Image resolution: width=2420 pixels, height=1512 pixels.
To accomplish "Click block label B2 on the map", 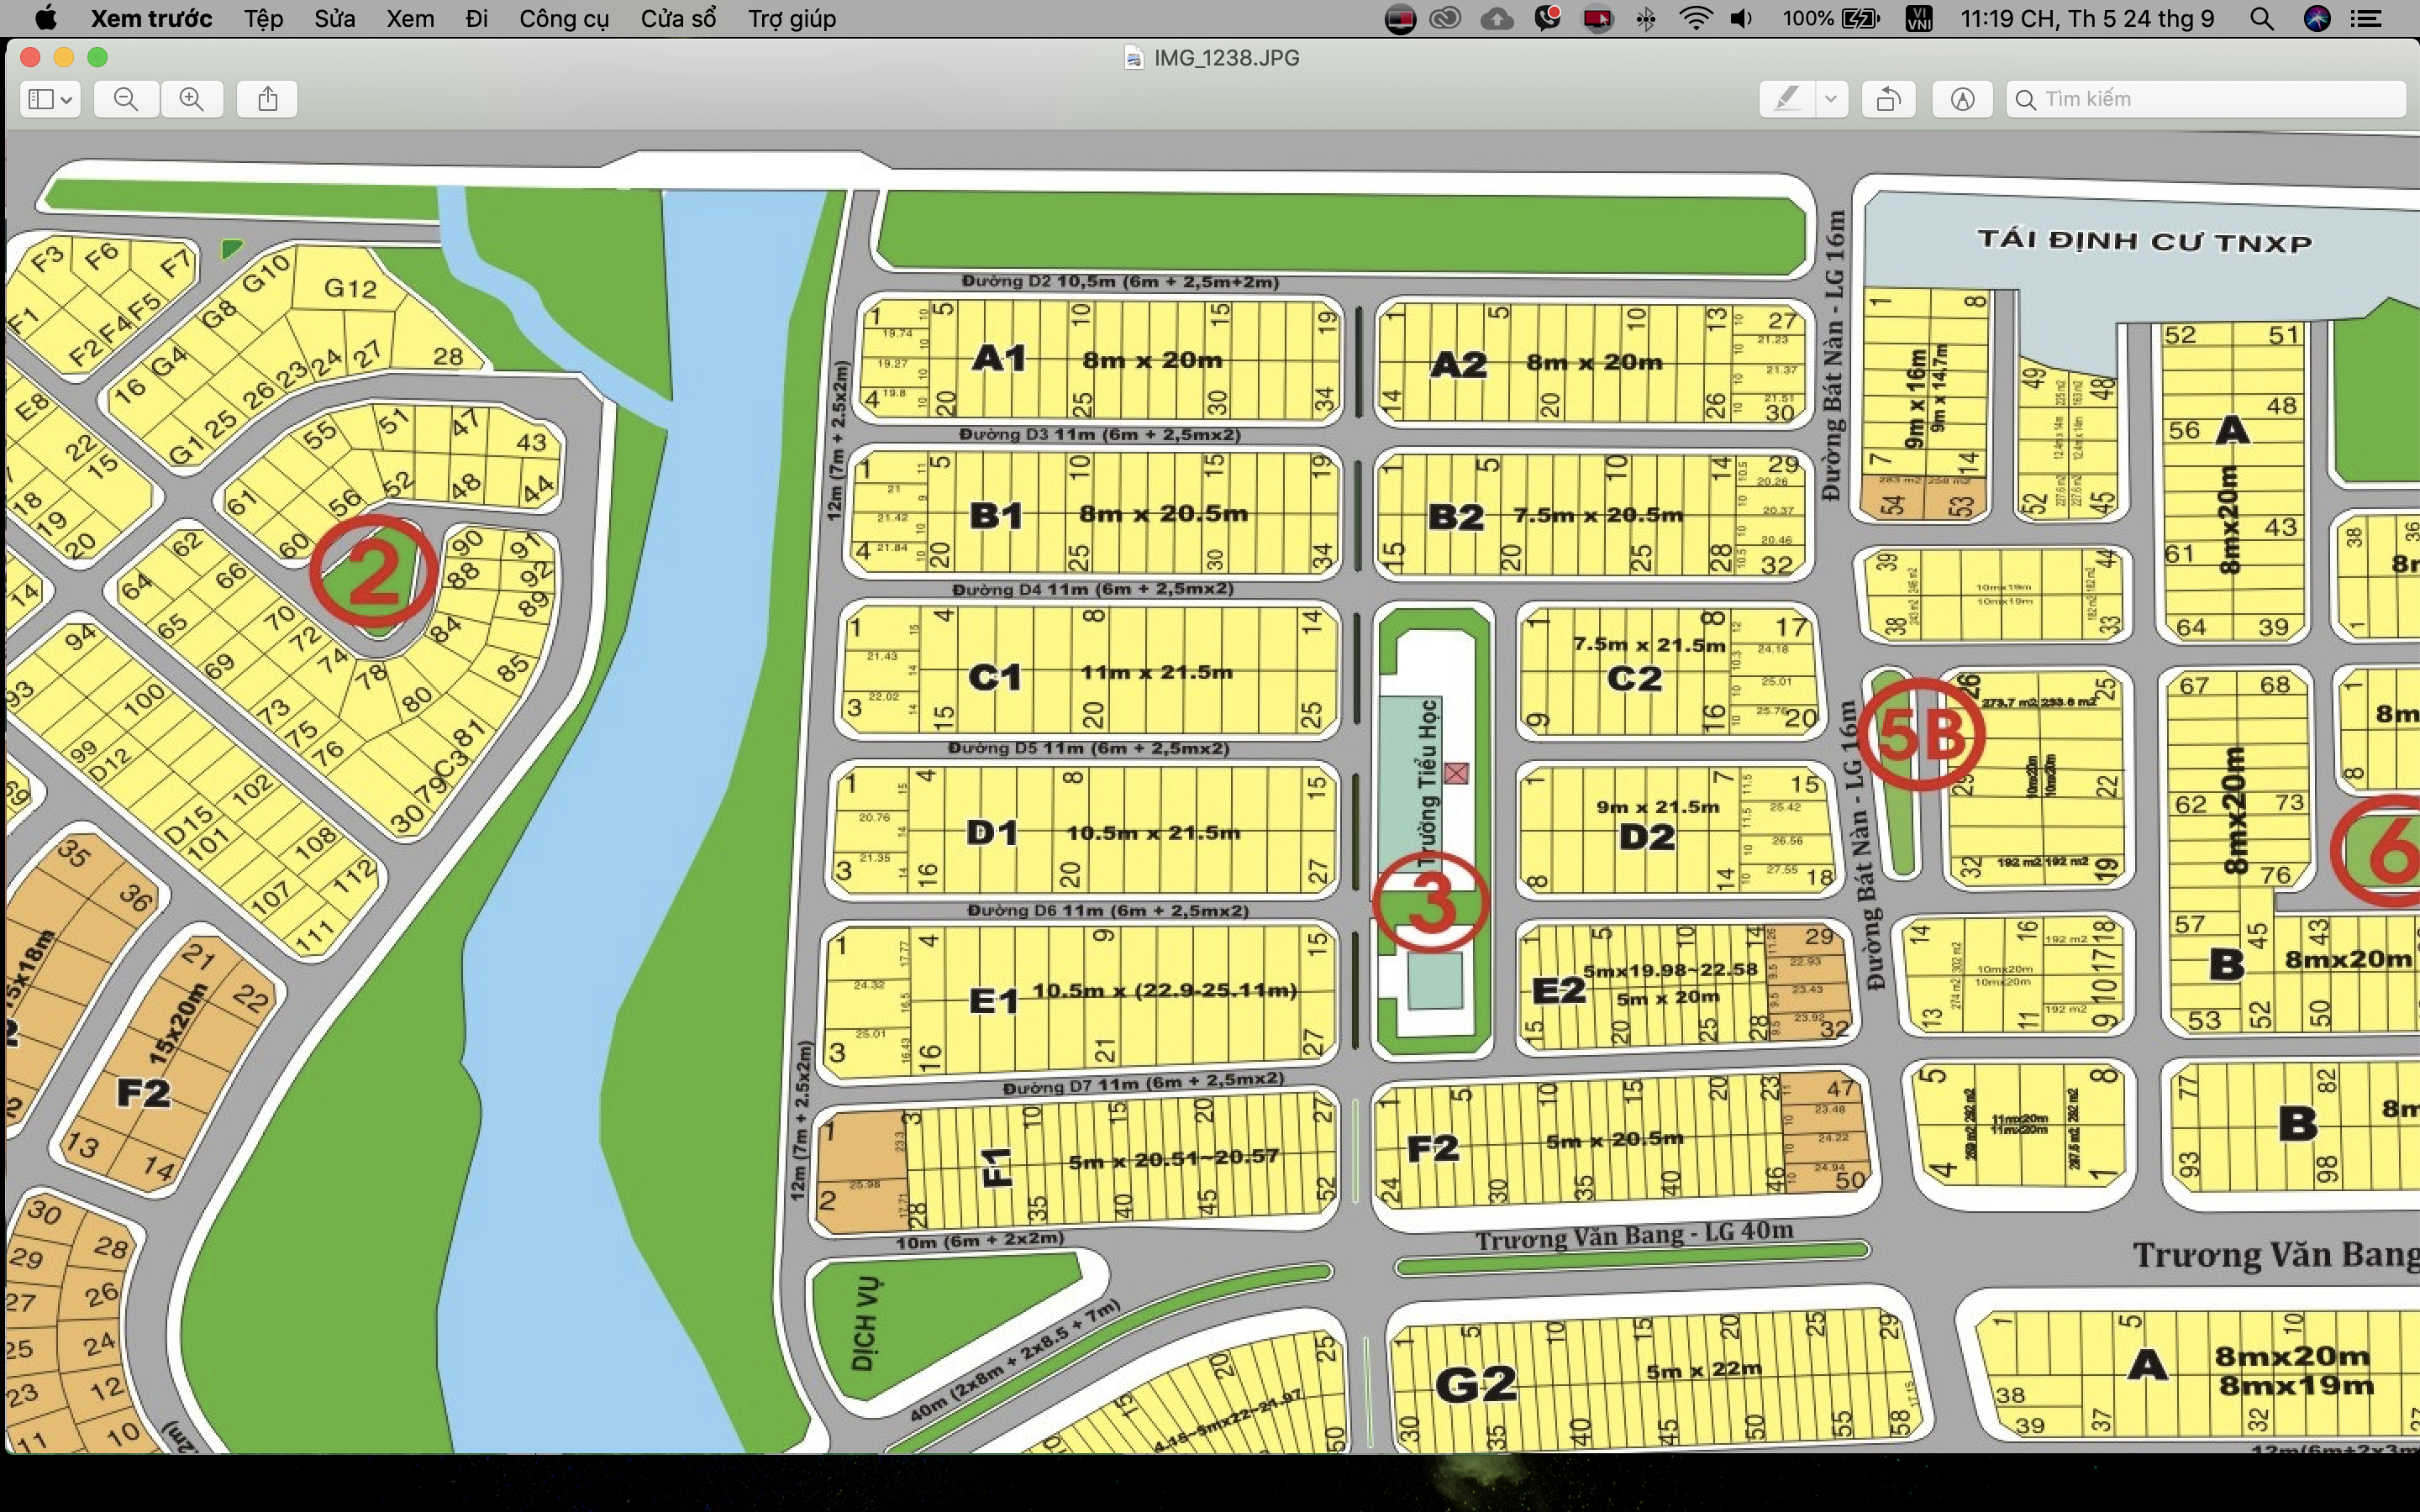I will click(1455, 516).
